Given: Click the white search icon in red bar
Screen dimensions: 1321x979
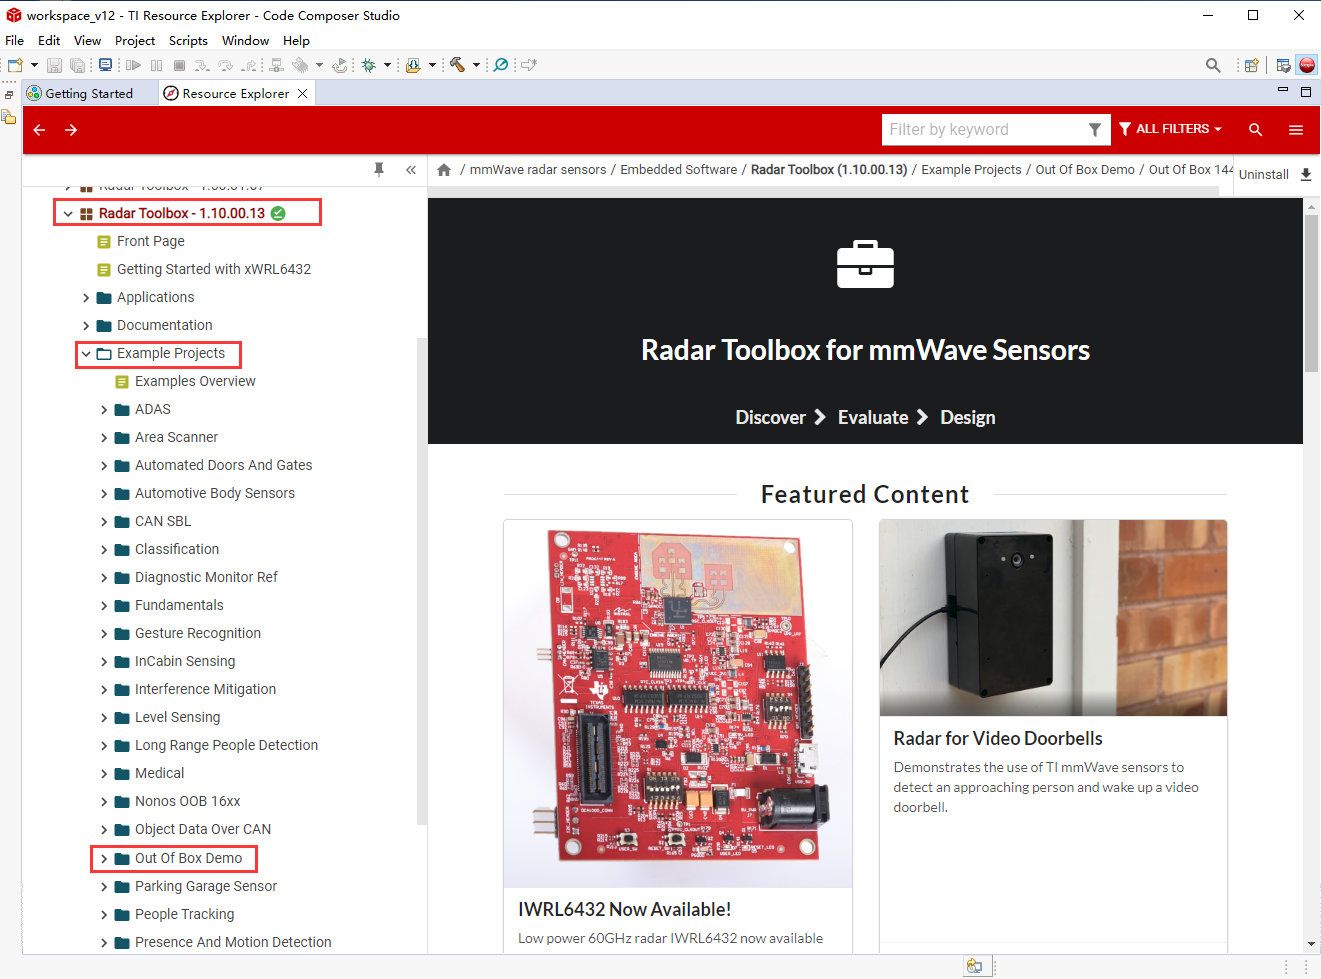Looking at the screenshot, I should (1256, 130).
